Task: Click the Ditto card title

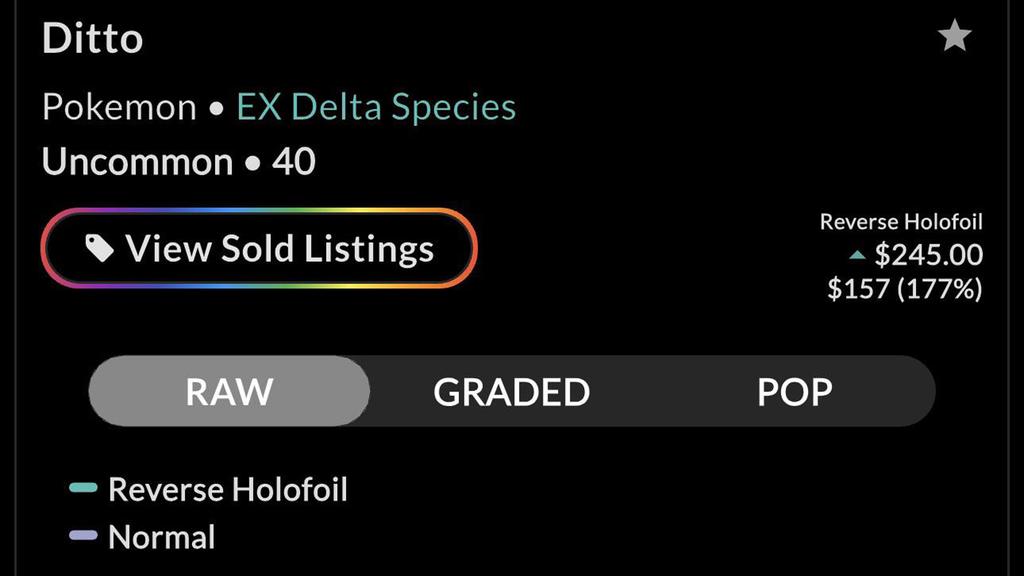Action: [x=92, y=39]
